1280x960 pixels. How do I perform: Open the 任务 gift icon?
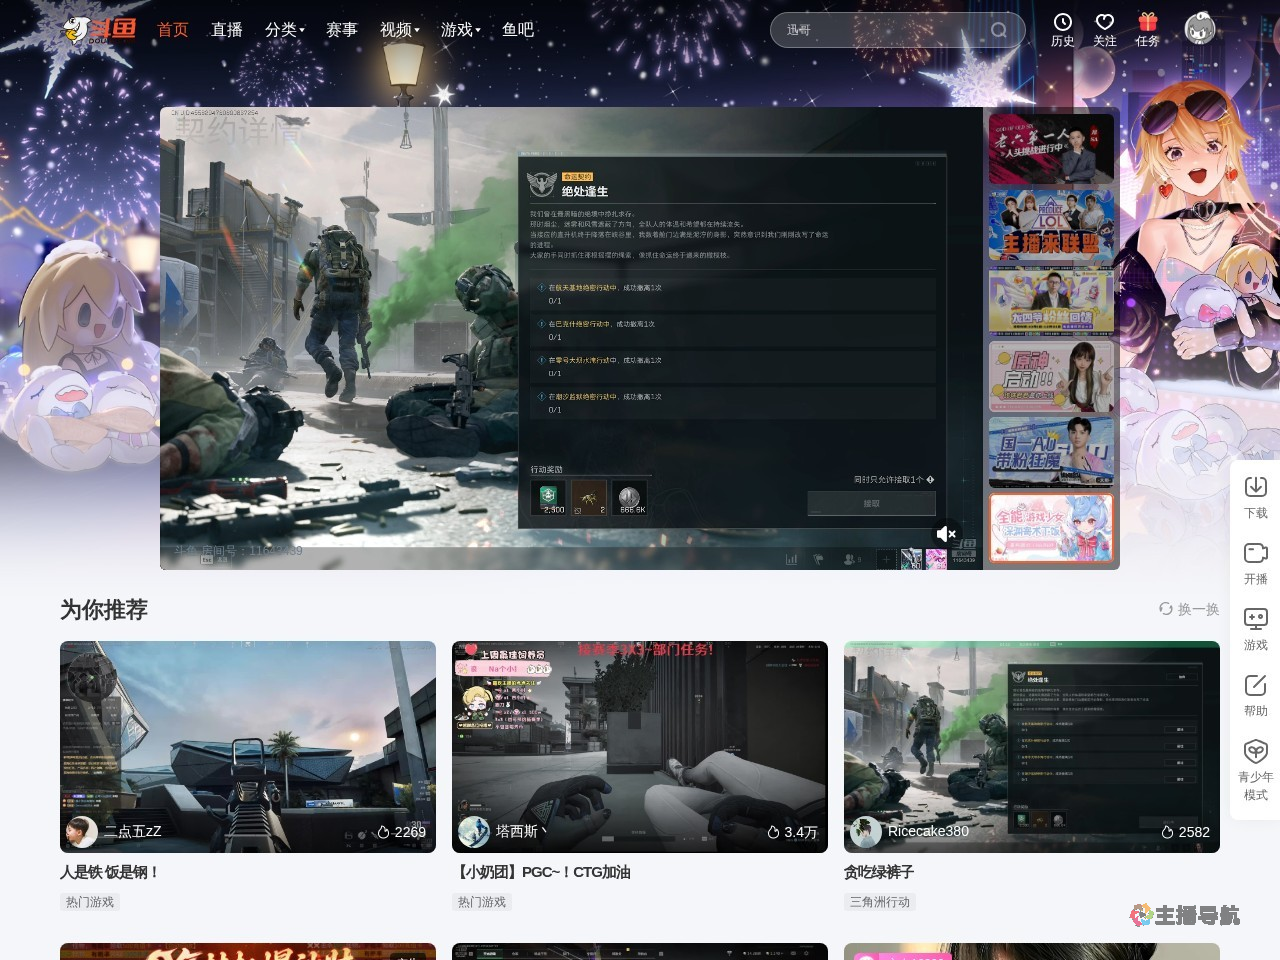point(1147,24)
